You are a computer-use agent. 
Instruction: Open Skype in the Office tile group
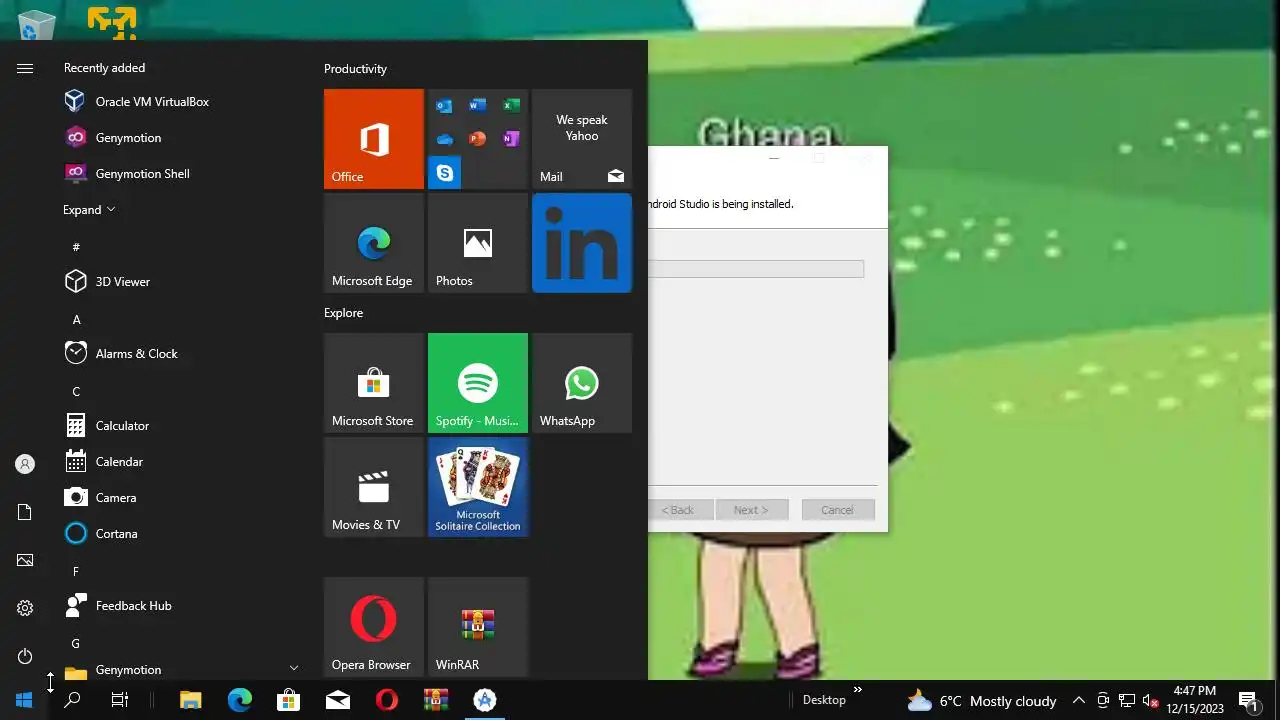(x=445, y=173)
